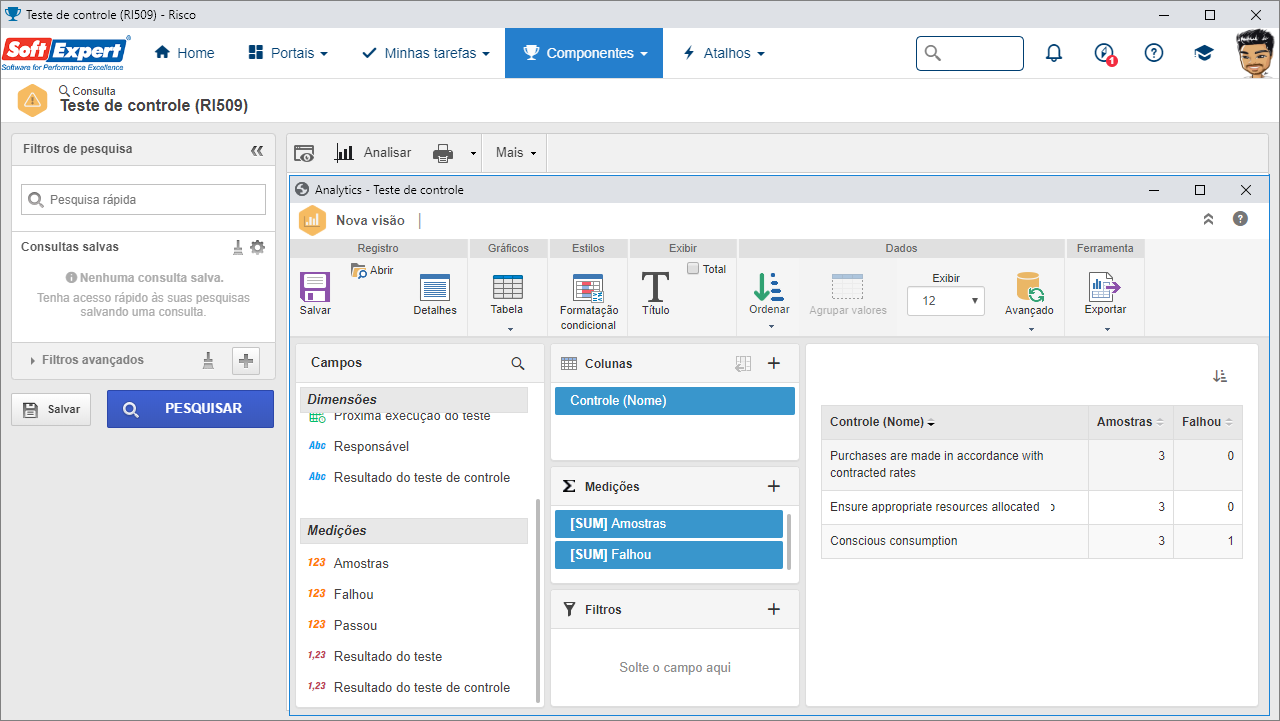The width and height of the screenshot is (1280, 721).
Task: Click into the Pesquisa rápida field
Action: [143, 199]
